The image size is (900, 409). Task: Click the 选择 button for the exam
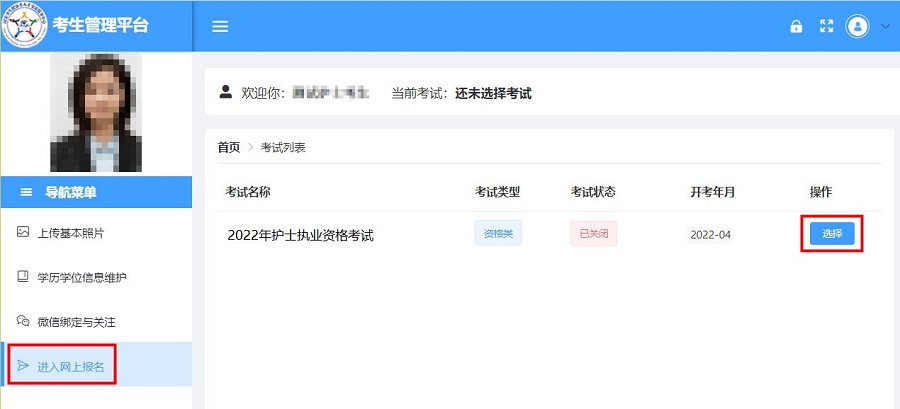pyautogui.click(x=832, y=233)
